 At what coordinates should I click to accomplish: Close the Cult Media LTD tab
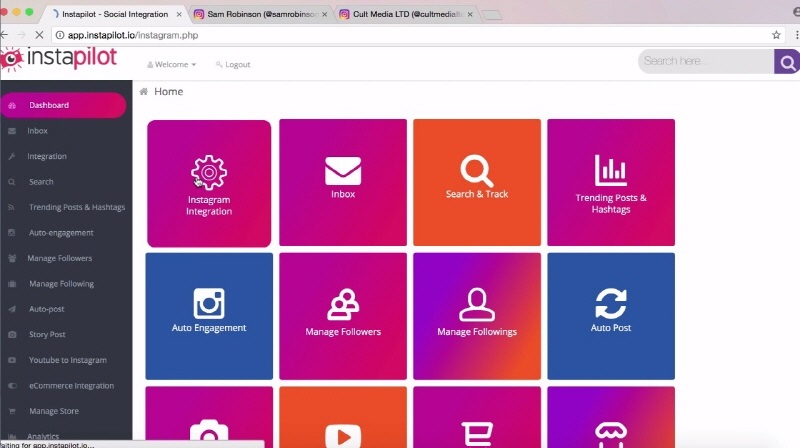(x=470, y=14)
